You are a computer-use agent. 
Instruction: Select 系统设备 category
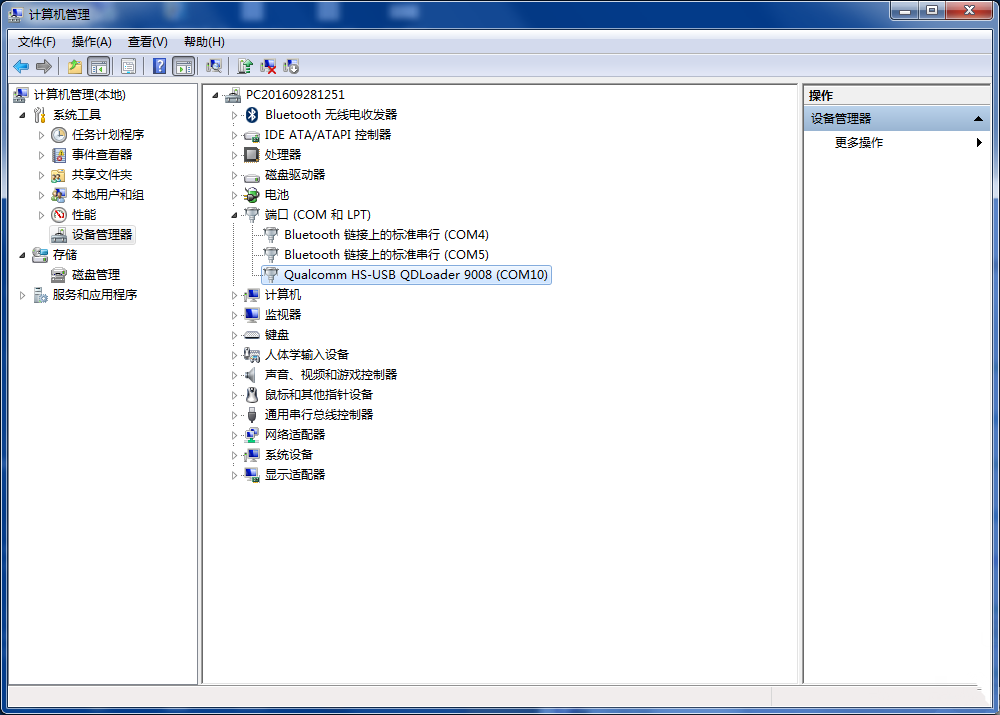tap(289, 455)
